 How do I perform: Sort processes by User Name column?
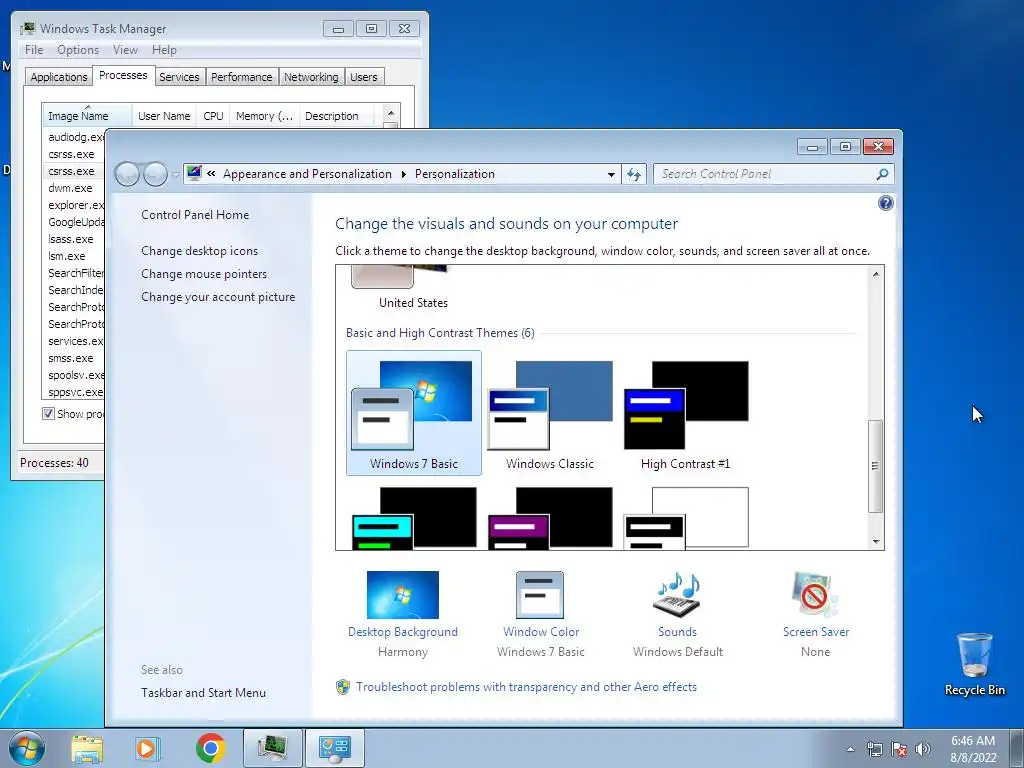164,116
